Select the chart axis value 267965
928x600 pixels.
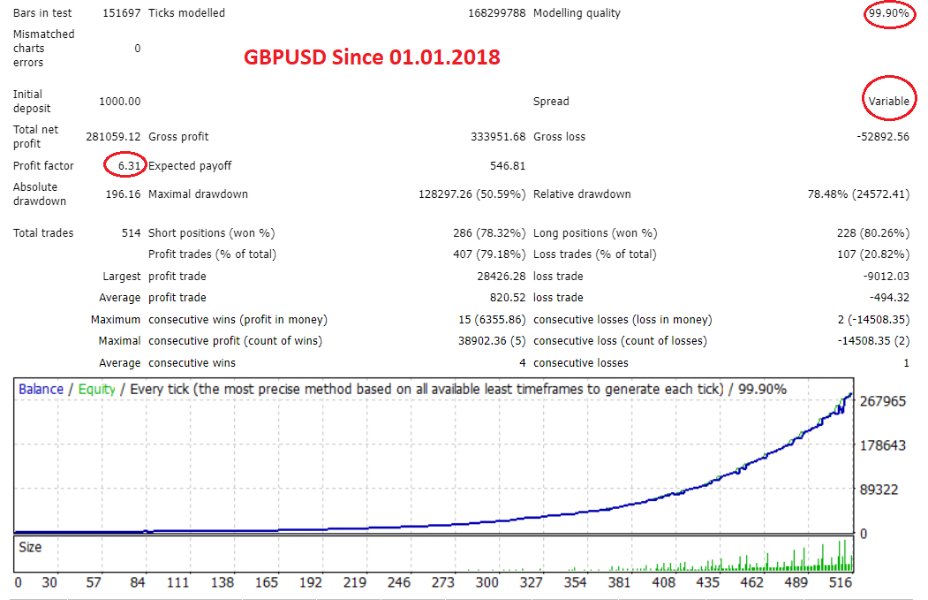pyautogui.click(x=882, y=401)
